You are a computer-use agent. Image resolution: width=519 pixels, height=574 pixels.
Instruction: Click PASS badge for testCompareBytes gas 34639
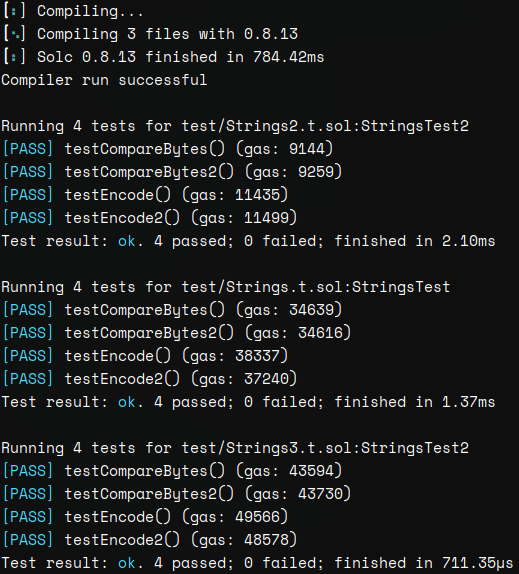point(28,310)
